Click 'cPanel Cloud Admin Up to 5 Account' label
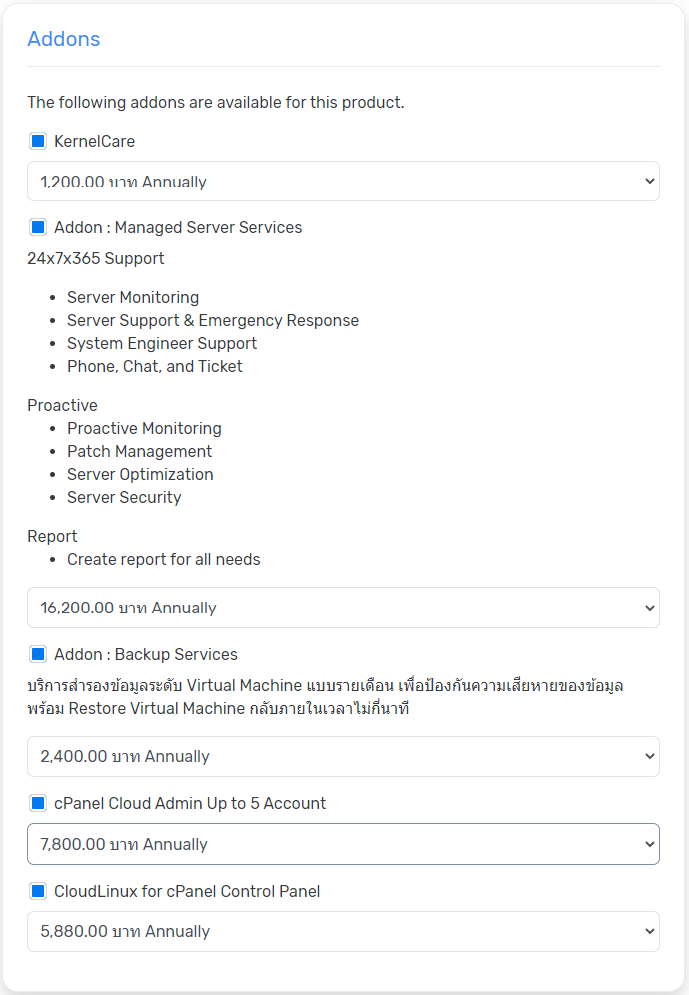Screen dimensions: 689x995 (x=190, y=804)
